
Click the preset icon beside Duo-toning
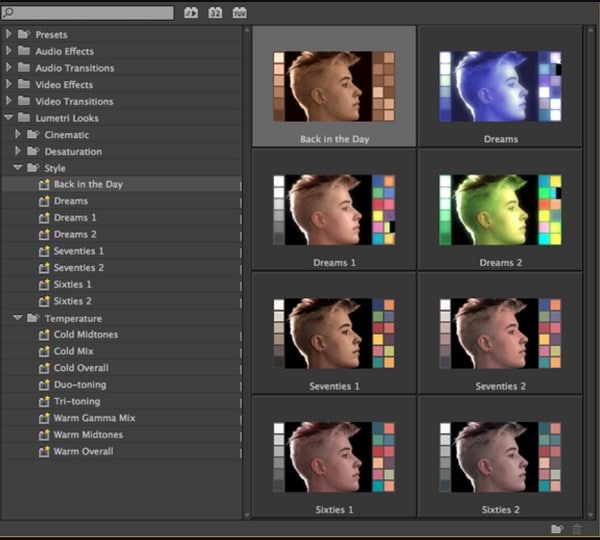pos(43,385)
